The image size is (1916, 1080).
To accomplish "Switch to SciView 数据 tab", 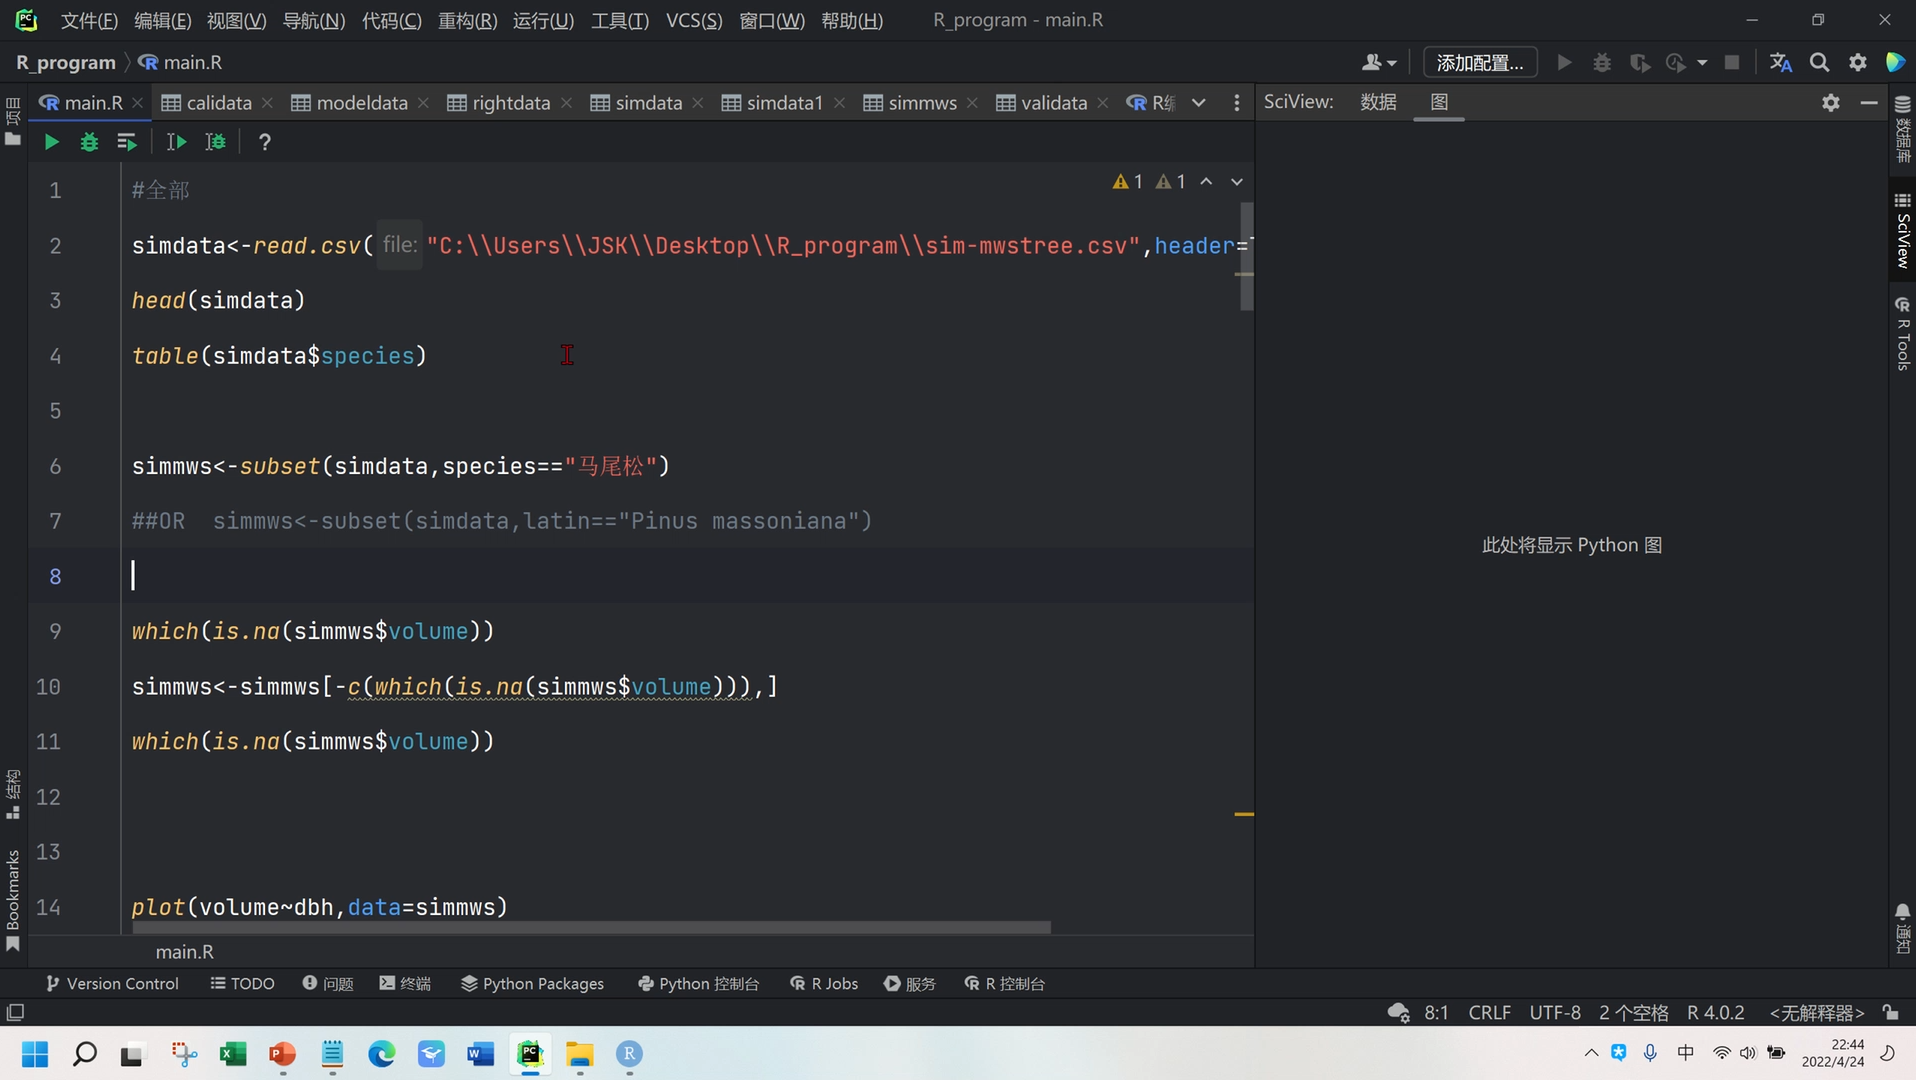I will 1378,102.
